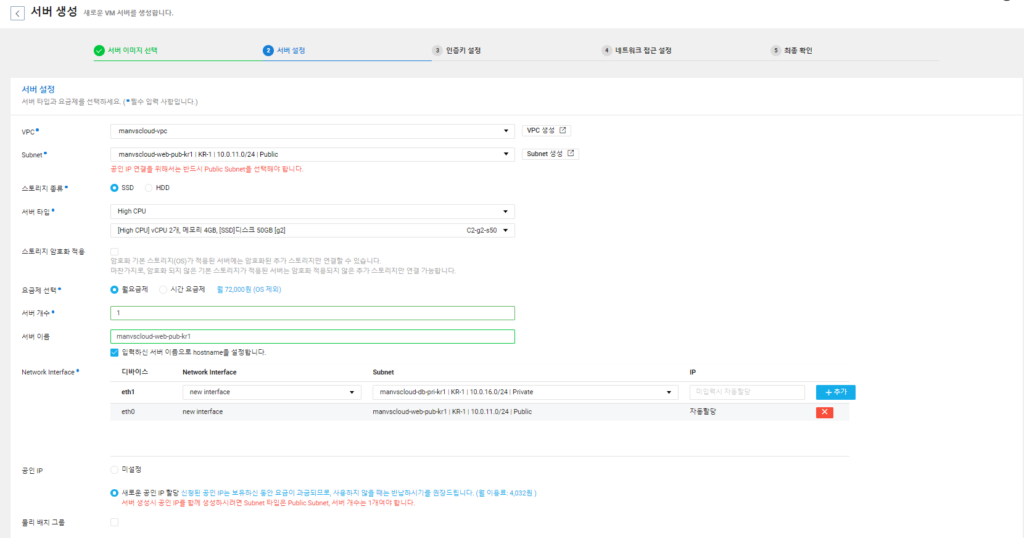Delete eth0 interface with red X
The width and height of the screenshot is (1024, 538).
coord(824,412)
